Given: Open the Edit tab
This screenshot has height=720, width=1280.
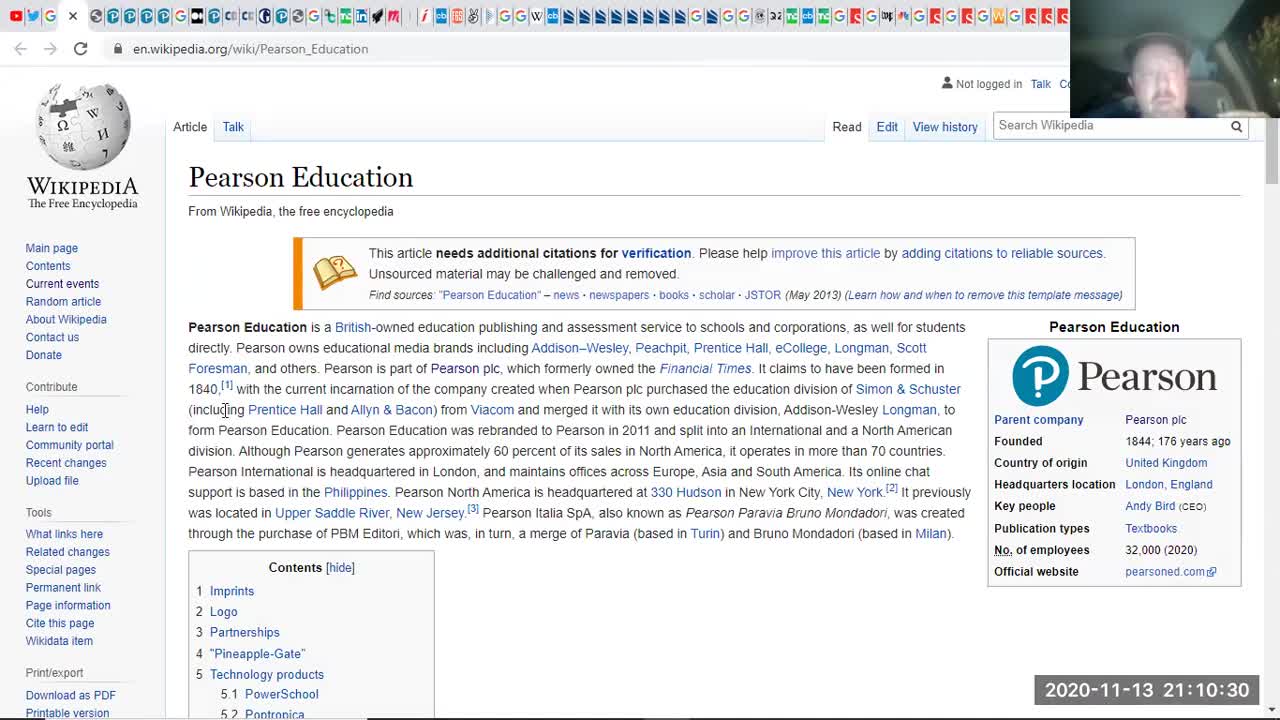Looking at the screenshot, I should click(887, 127).
